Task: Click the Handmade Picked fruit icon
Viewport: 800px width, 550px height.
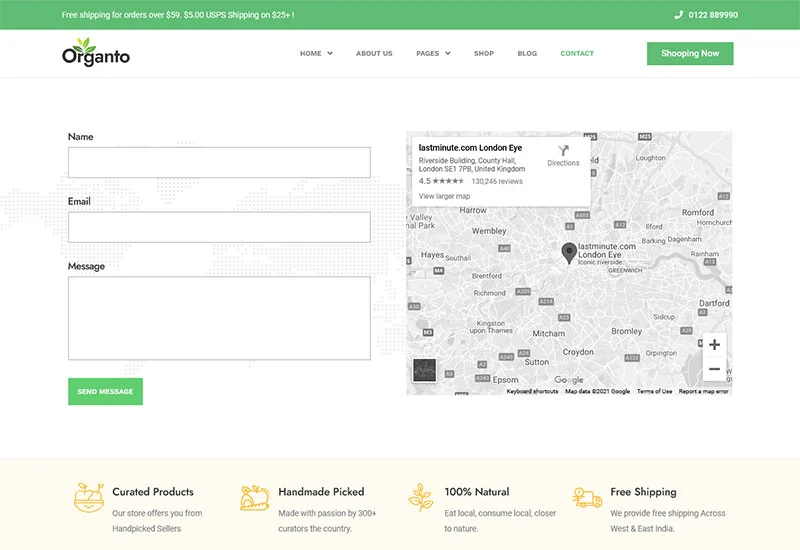Action: [255, 498]
